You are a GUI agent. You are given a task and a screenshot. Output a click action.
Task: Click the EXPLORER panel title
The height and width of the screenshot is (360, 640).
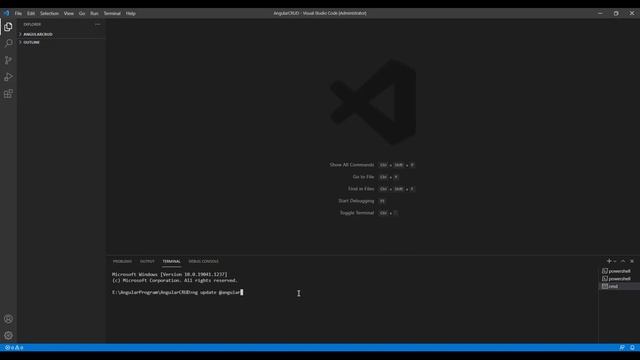tap(32, 24)
